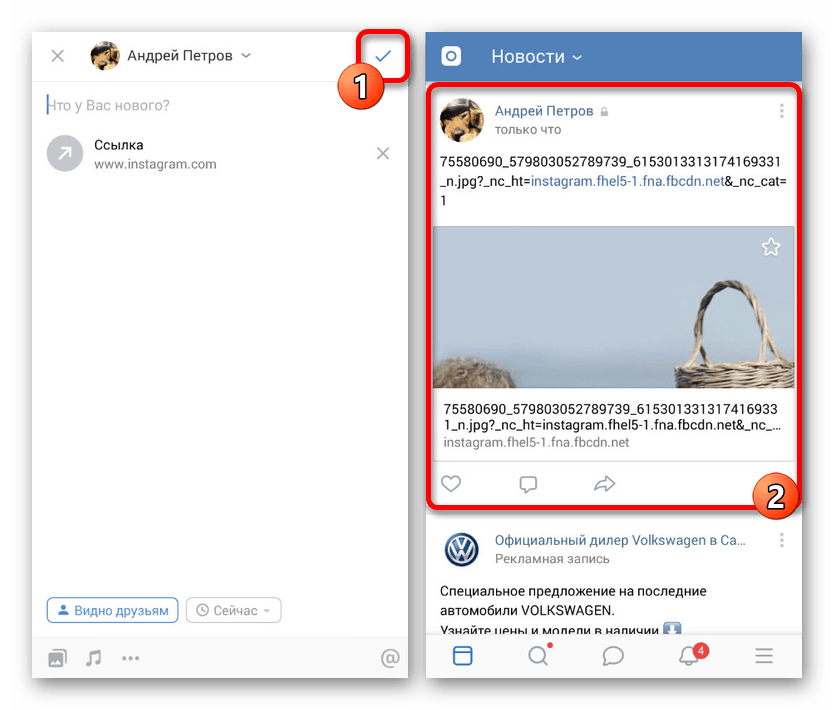
Task: Open Андрей Петров name link in feed
Action: coord(544,111)
